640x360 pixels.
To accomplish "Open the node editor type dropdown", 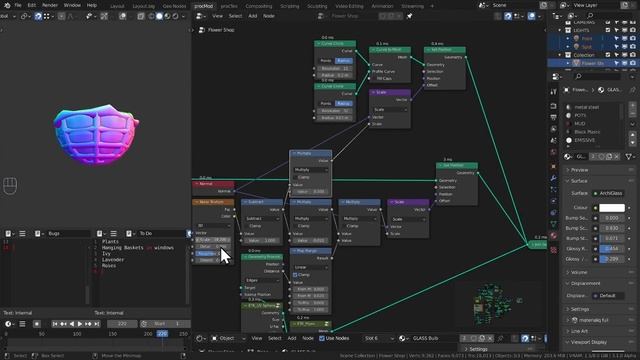I will [201, 16].
